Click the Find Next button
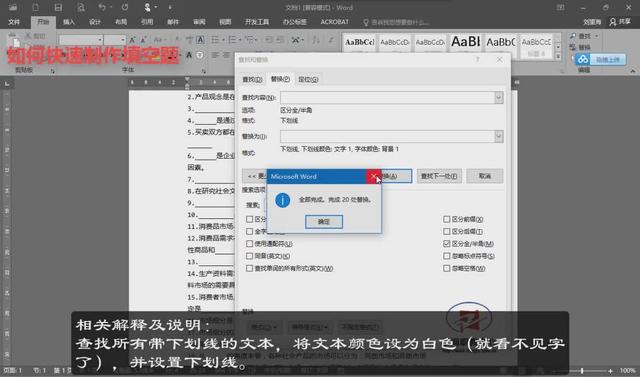Viewport: 640px width, 377px height. [x=439, y=176]
